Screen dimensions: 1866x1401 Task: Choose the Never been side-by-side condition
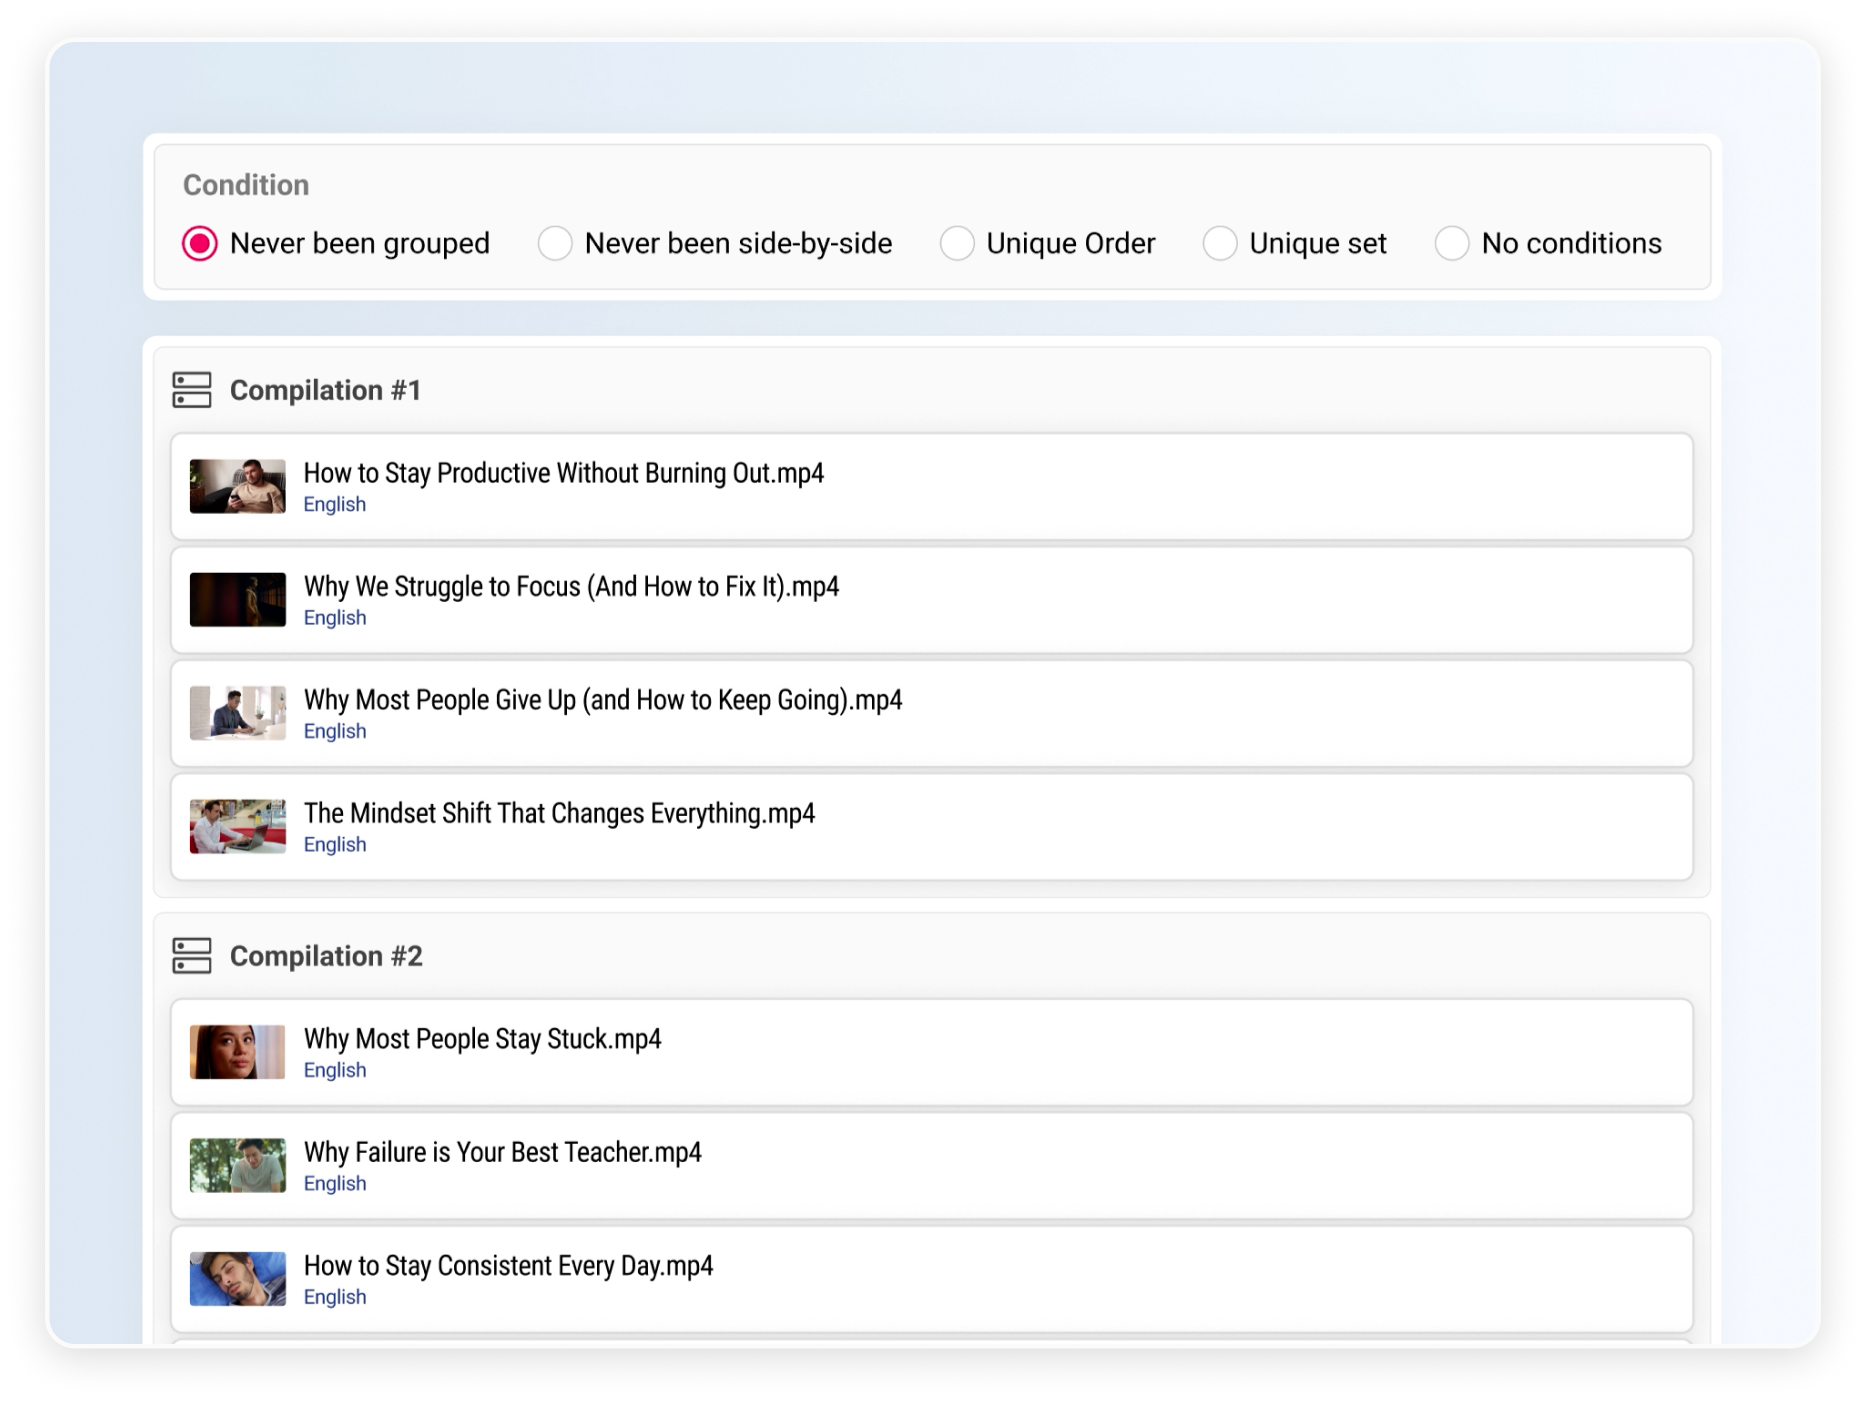point(555,244)
